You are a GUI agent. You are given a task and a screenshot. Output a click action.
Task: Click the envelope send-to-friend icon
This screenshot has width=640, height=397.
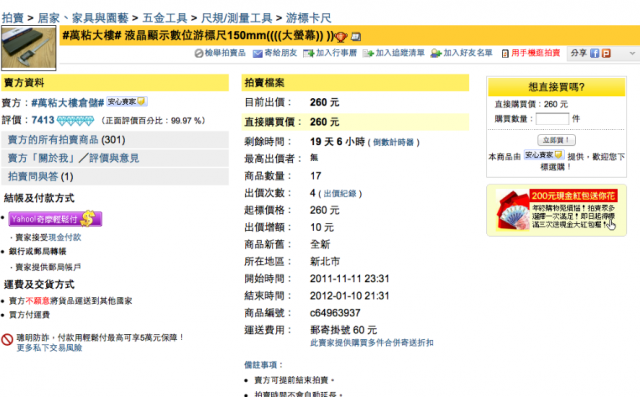tap(258, 53)
